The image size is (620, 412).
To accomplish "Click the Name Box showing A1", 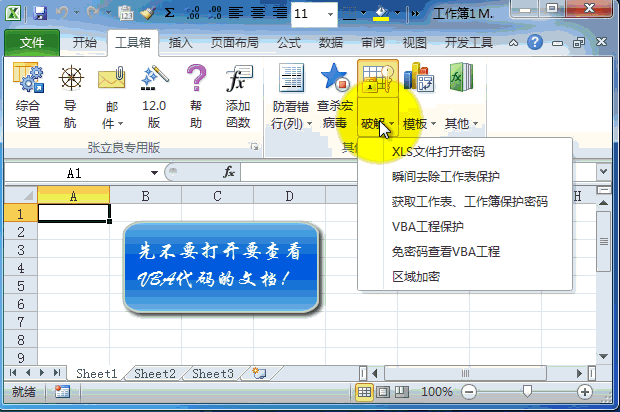I will point(75,173).
